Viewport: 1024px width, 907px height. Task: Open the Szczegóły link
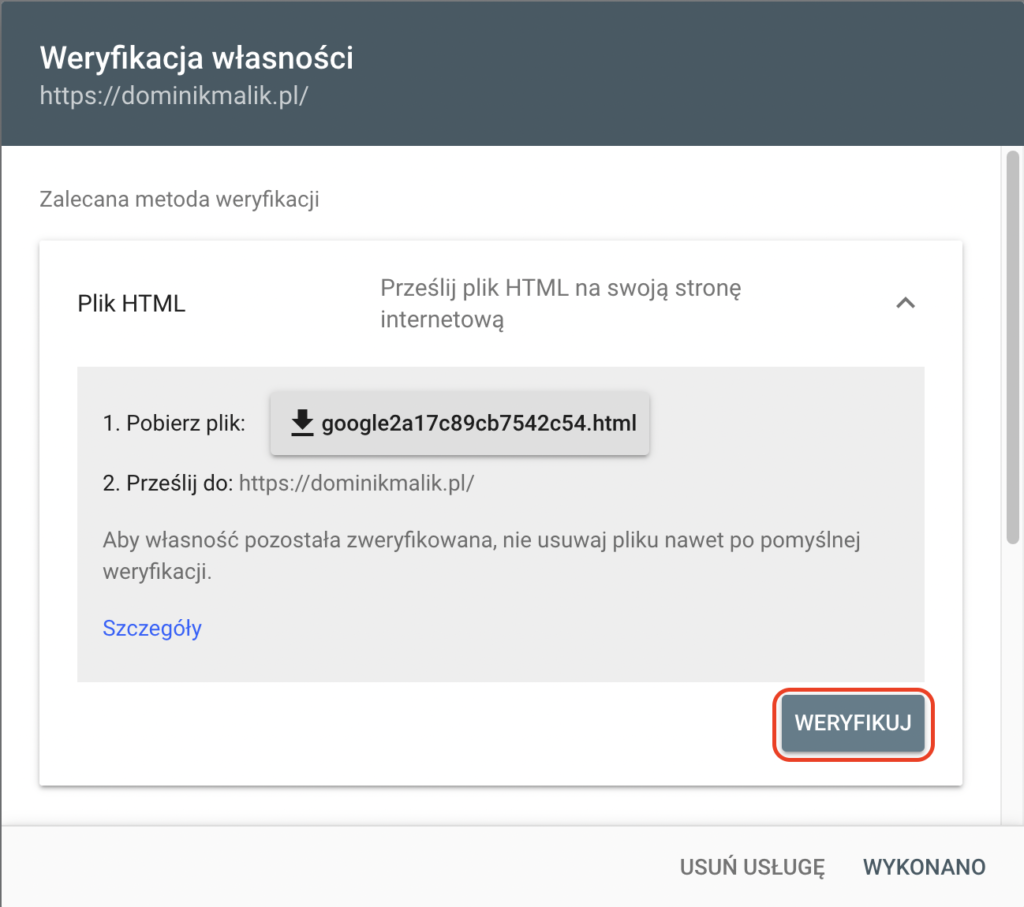pyautogui.click(x=152, y=628)
